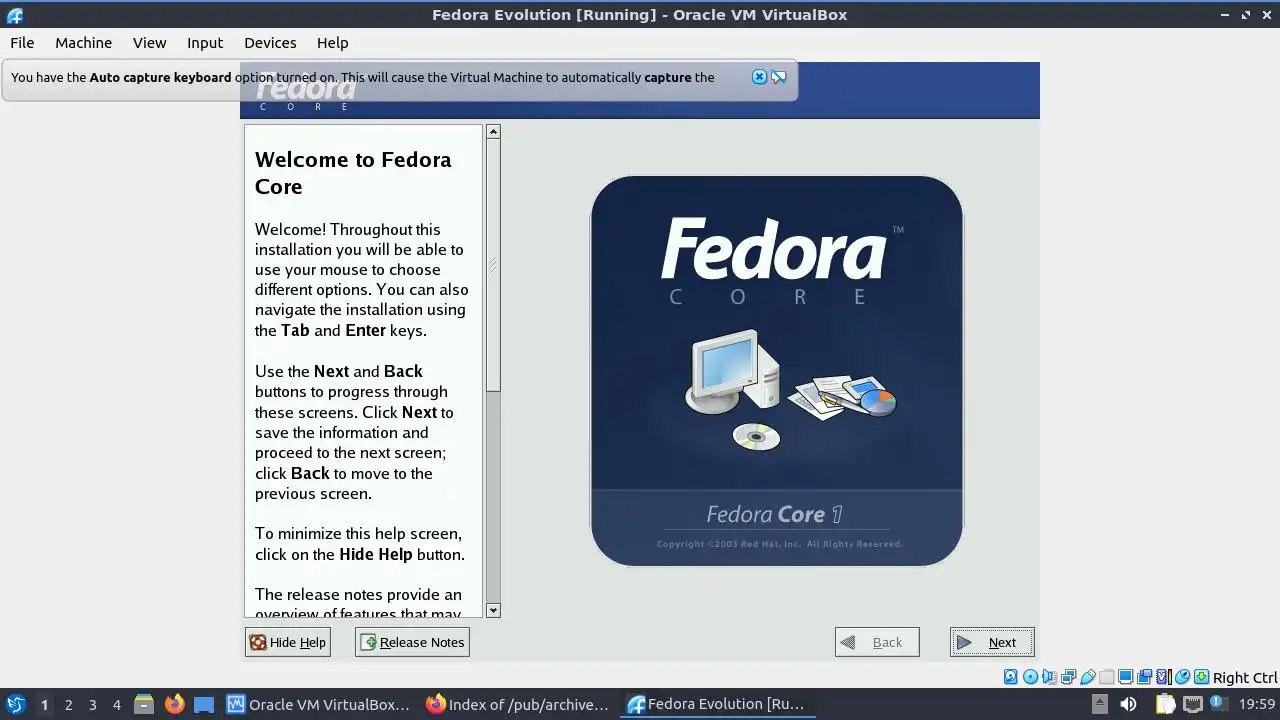Open the clipboard manager tray icon
1280x720 pixels.
click(1165, 704)
